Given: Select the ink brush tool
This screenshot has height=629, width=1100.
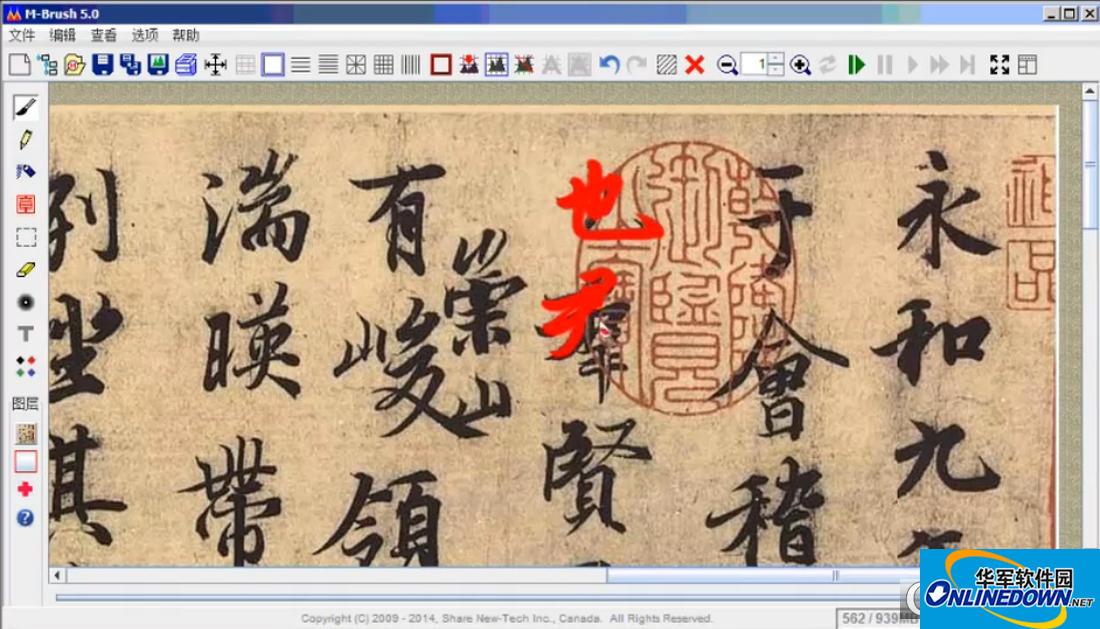Looking at the screenshot, I should 26,107.
